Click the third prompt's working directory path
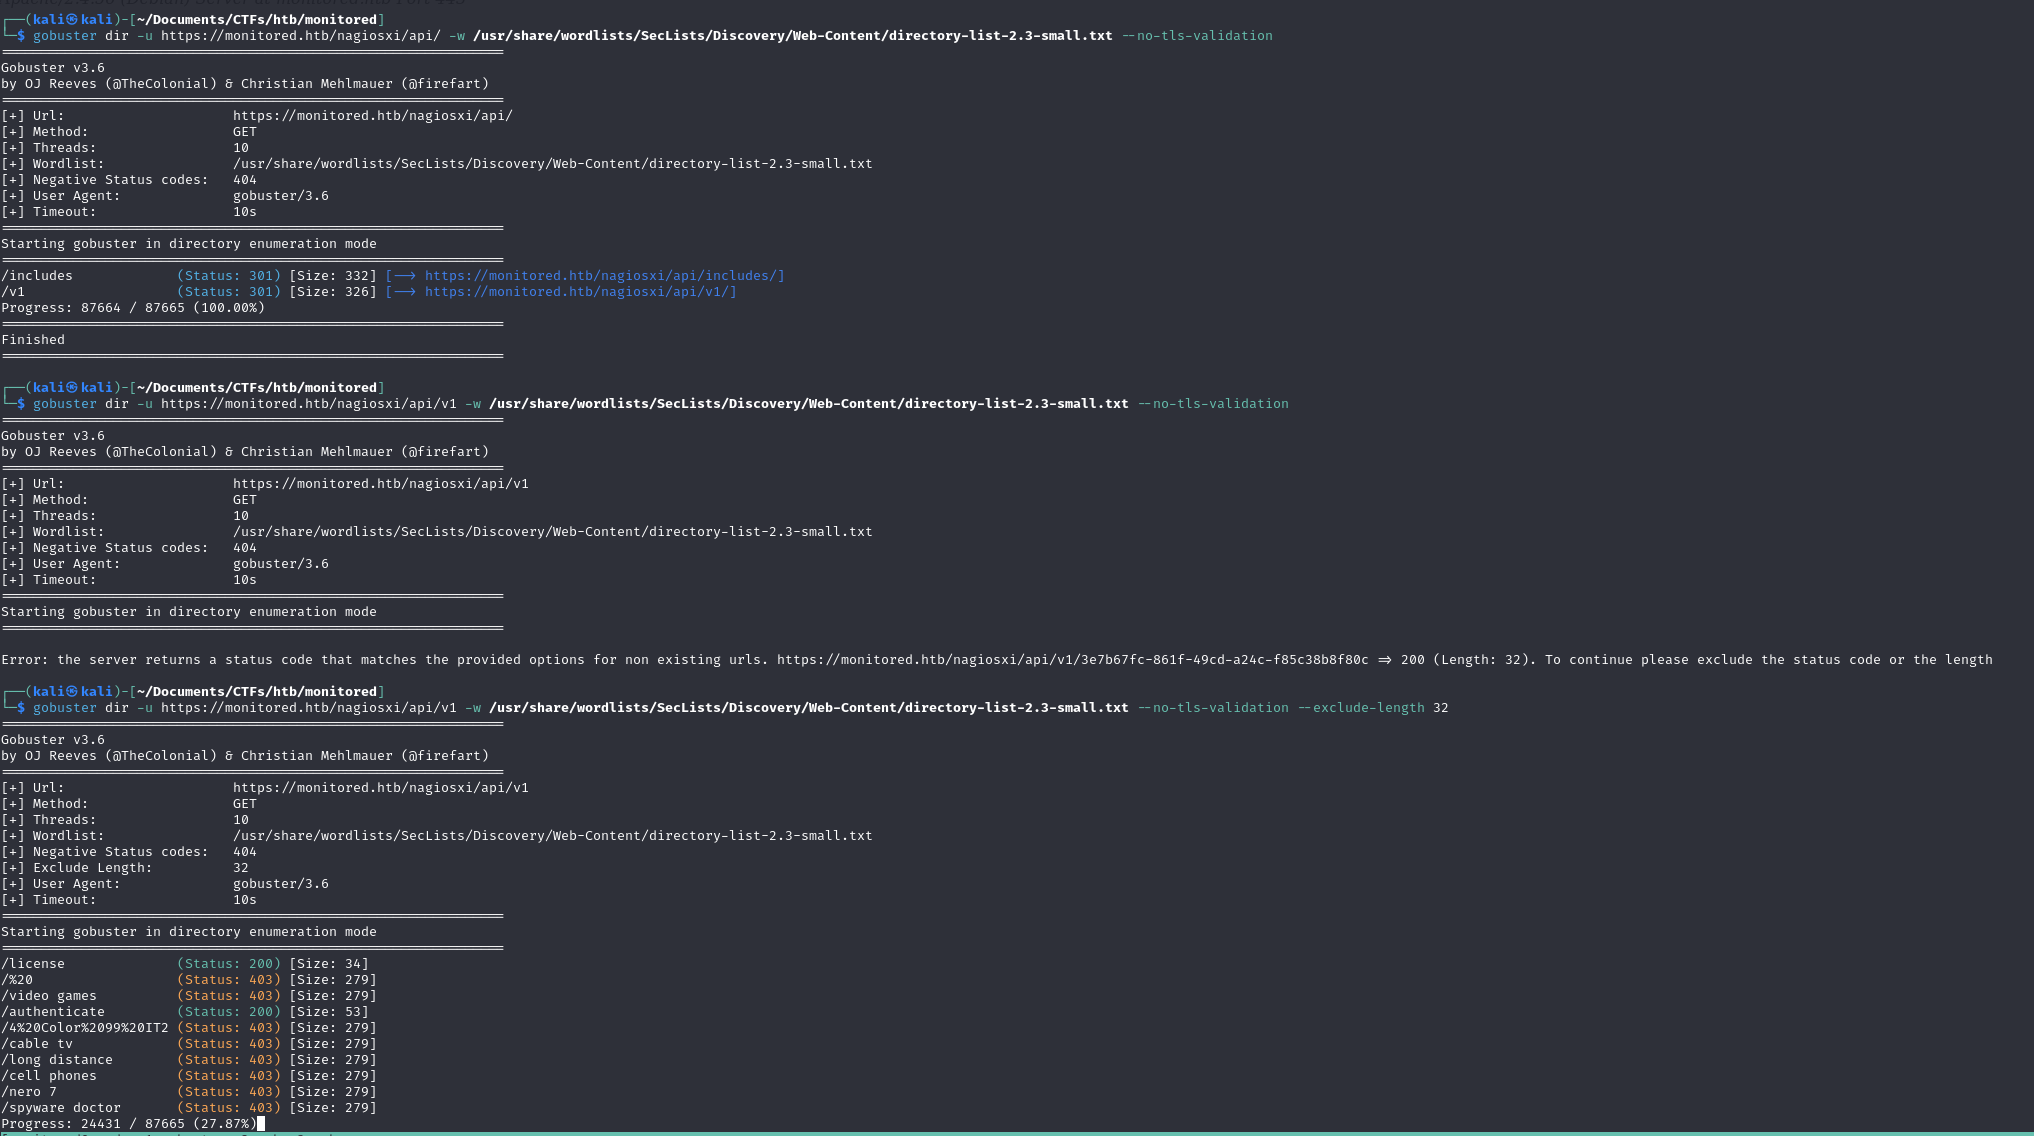The image size is (2034, 1136). (257, 692)
